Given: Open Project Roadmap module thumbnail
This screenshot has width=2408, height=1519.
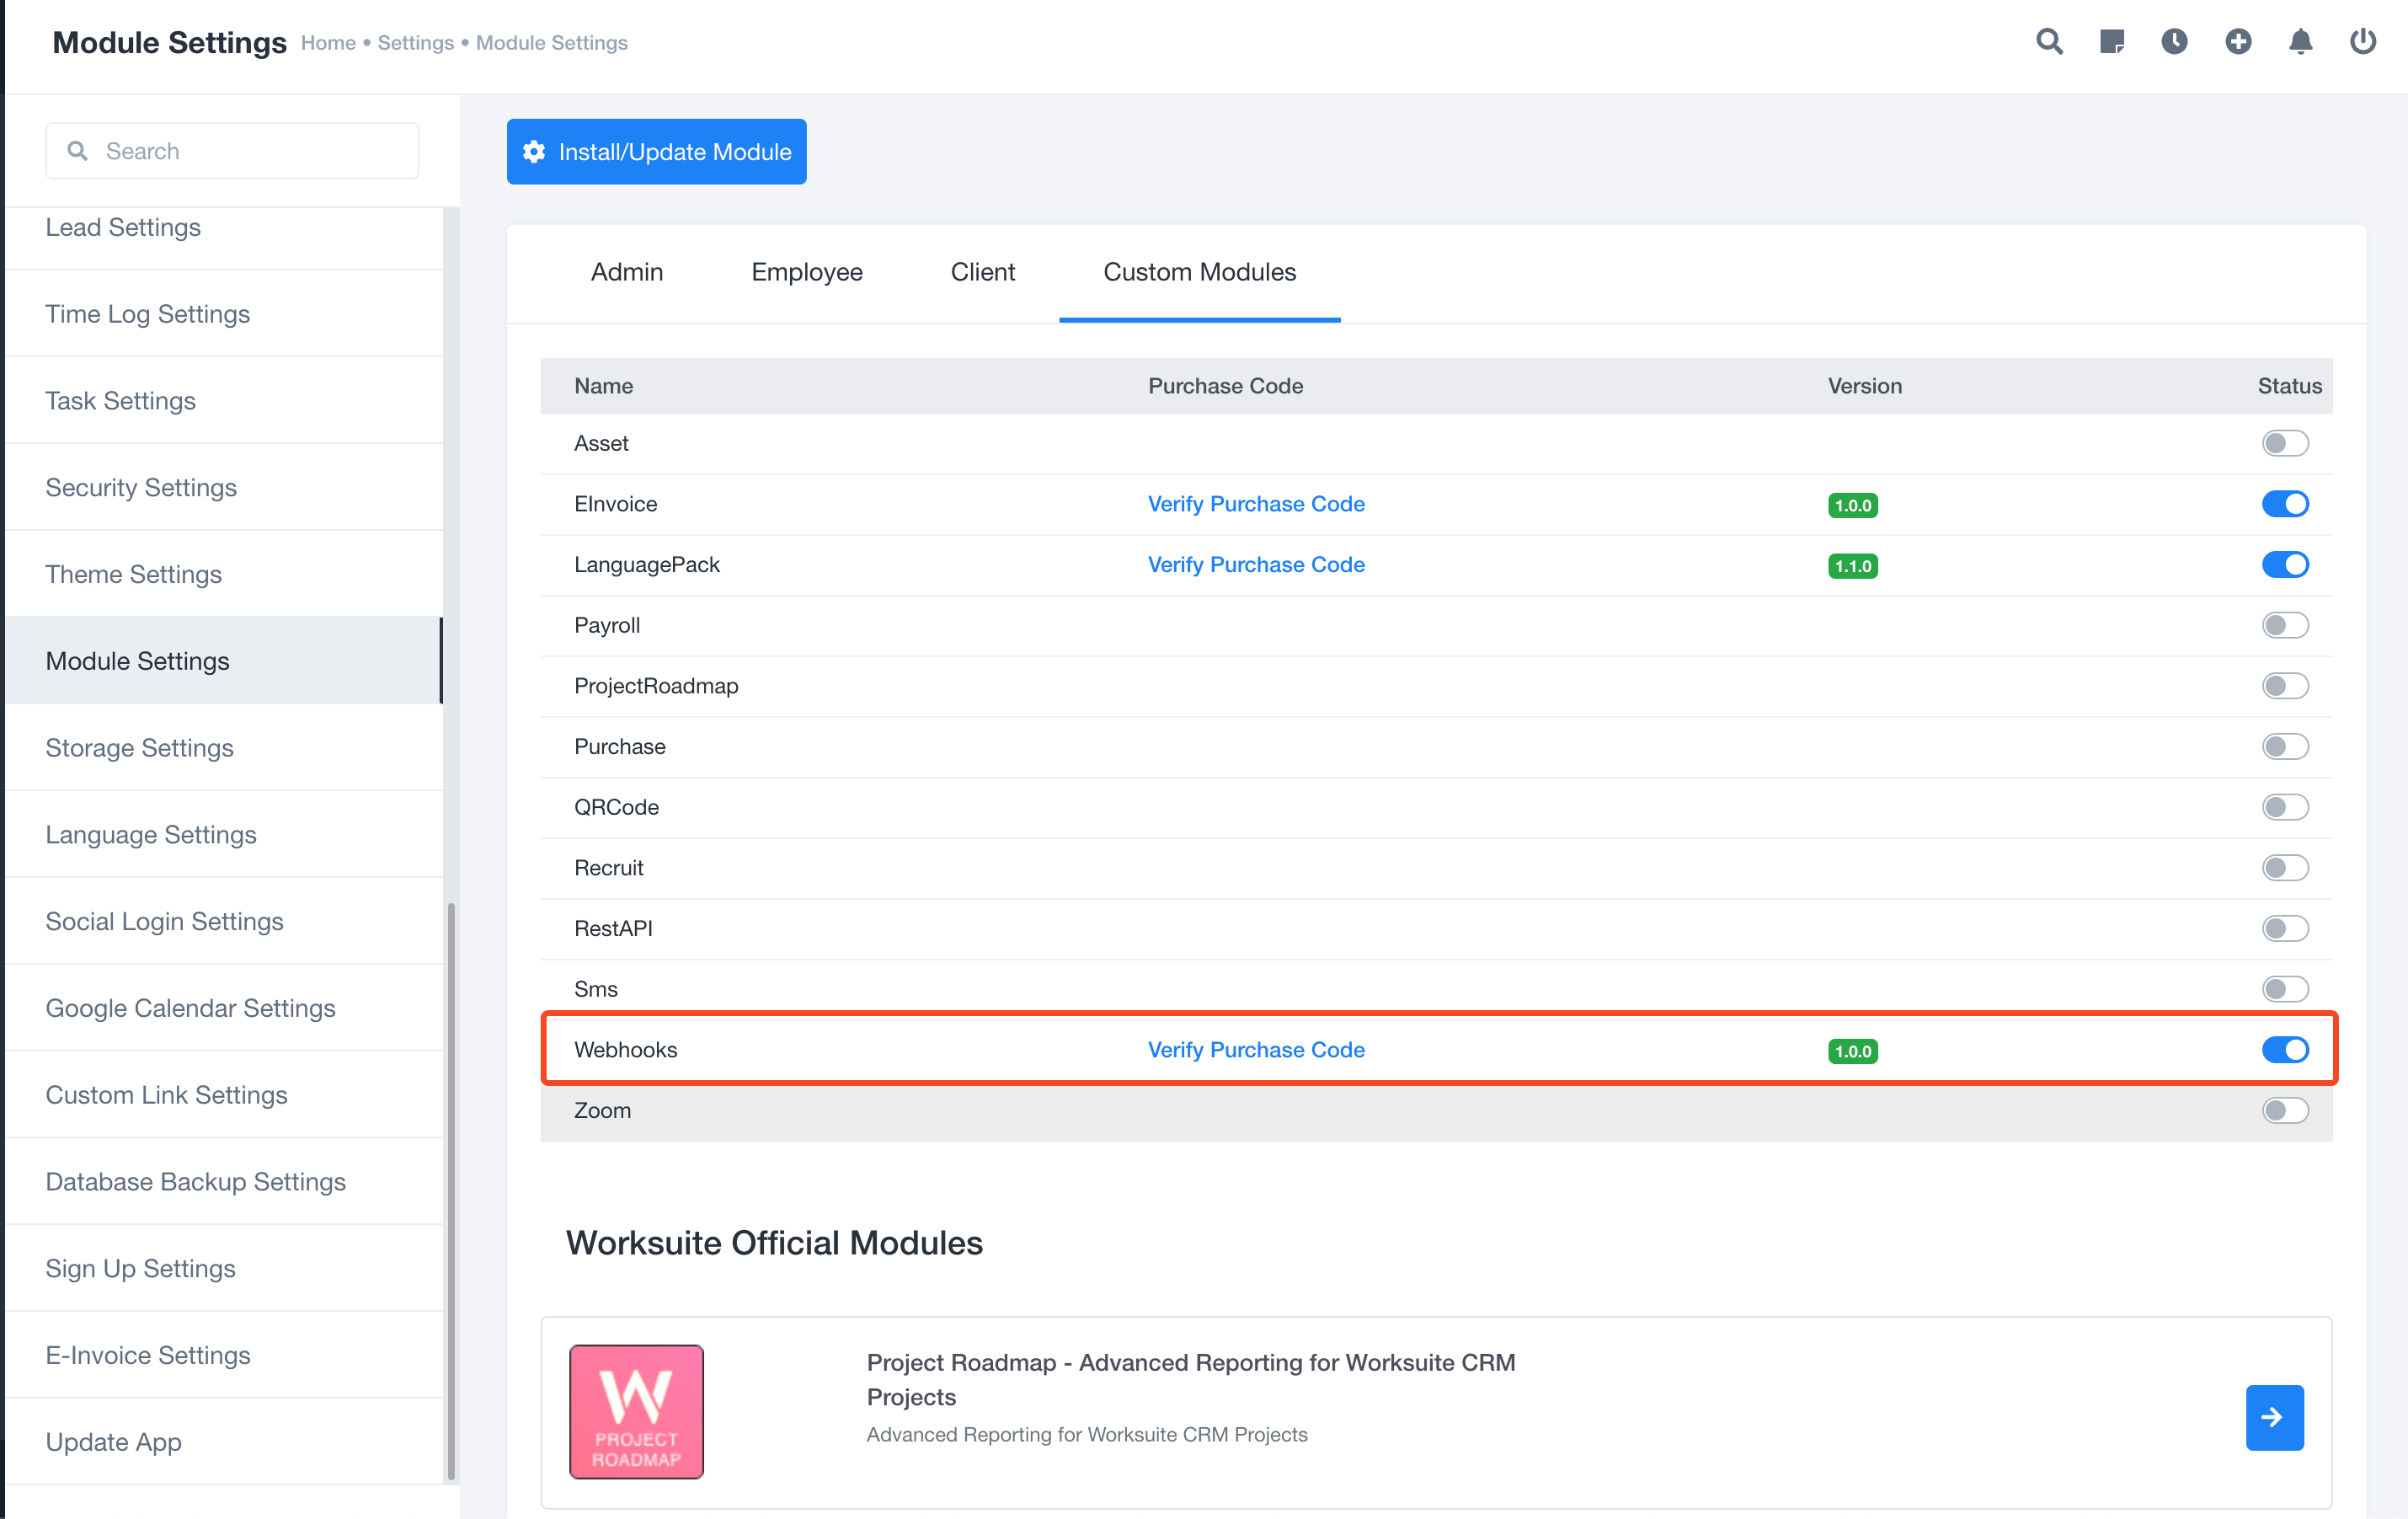Looking at the screenshot, I should [636, 1411].
